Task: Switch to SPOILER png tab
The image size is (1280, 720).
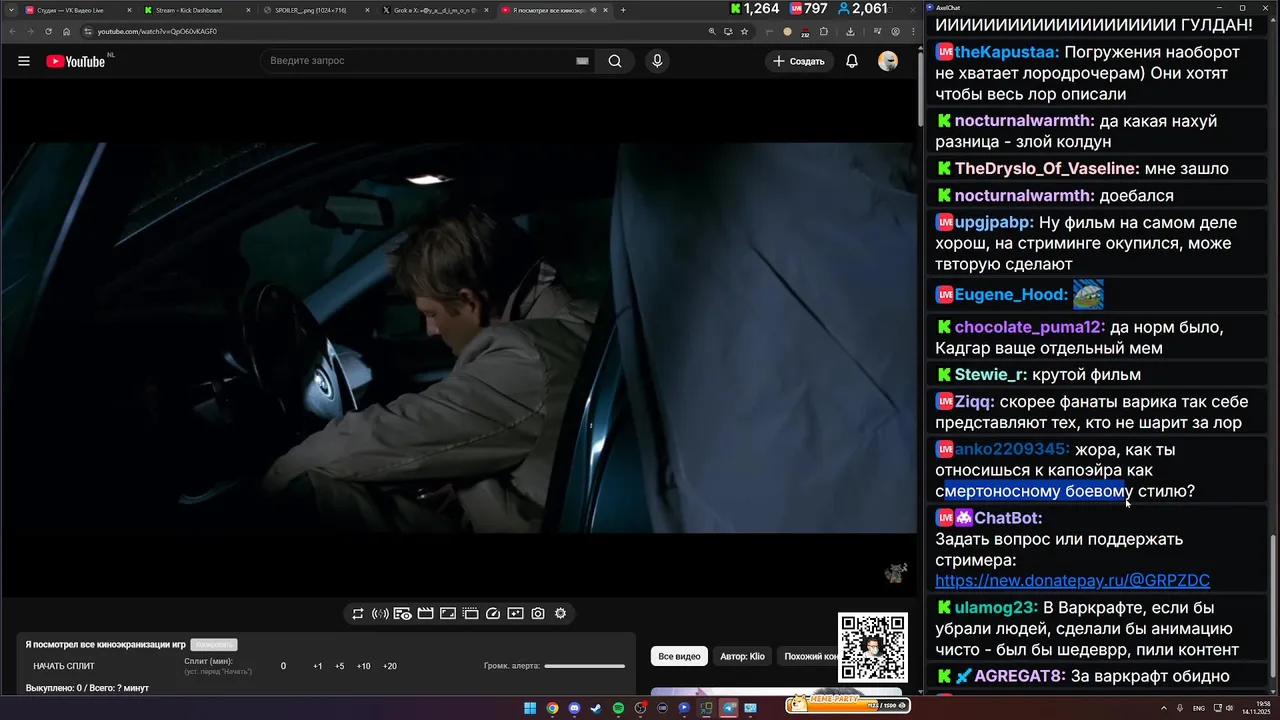Action: pos(316,10)
